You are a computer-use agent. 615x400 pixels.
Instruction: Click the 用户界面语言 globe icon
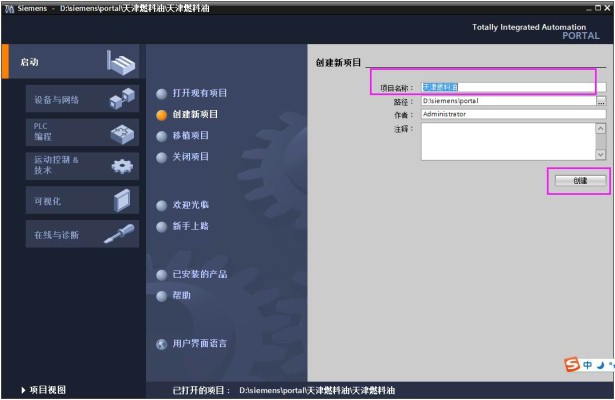point(161,344)
